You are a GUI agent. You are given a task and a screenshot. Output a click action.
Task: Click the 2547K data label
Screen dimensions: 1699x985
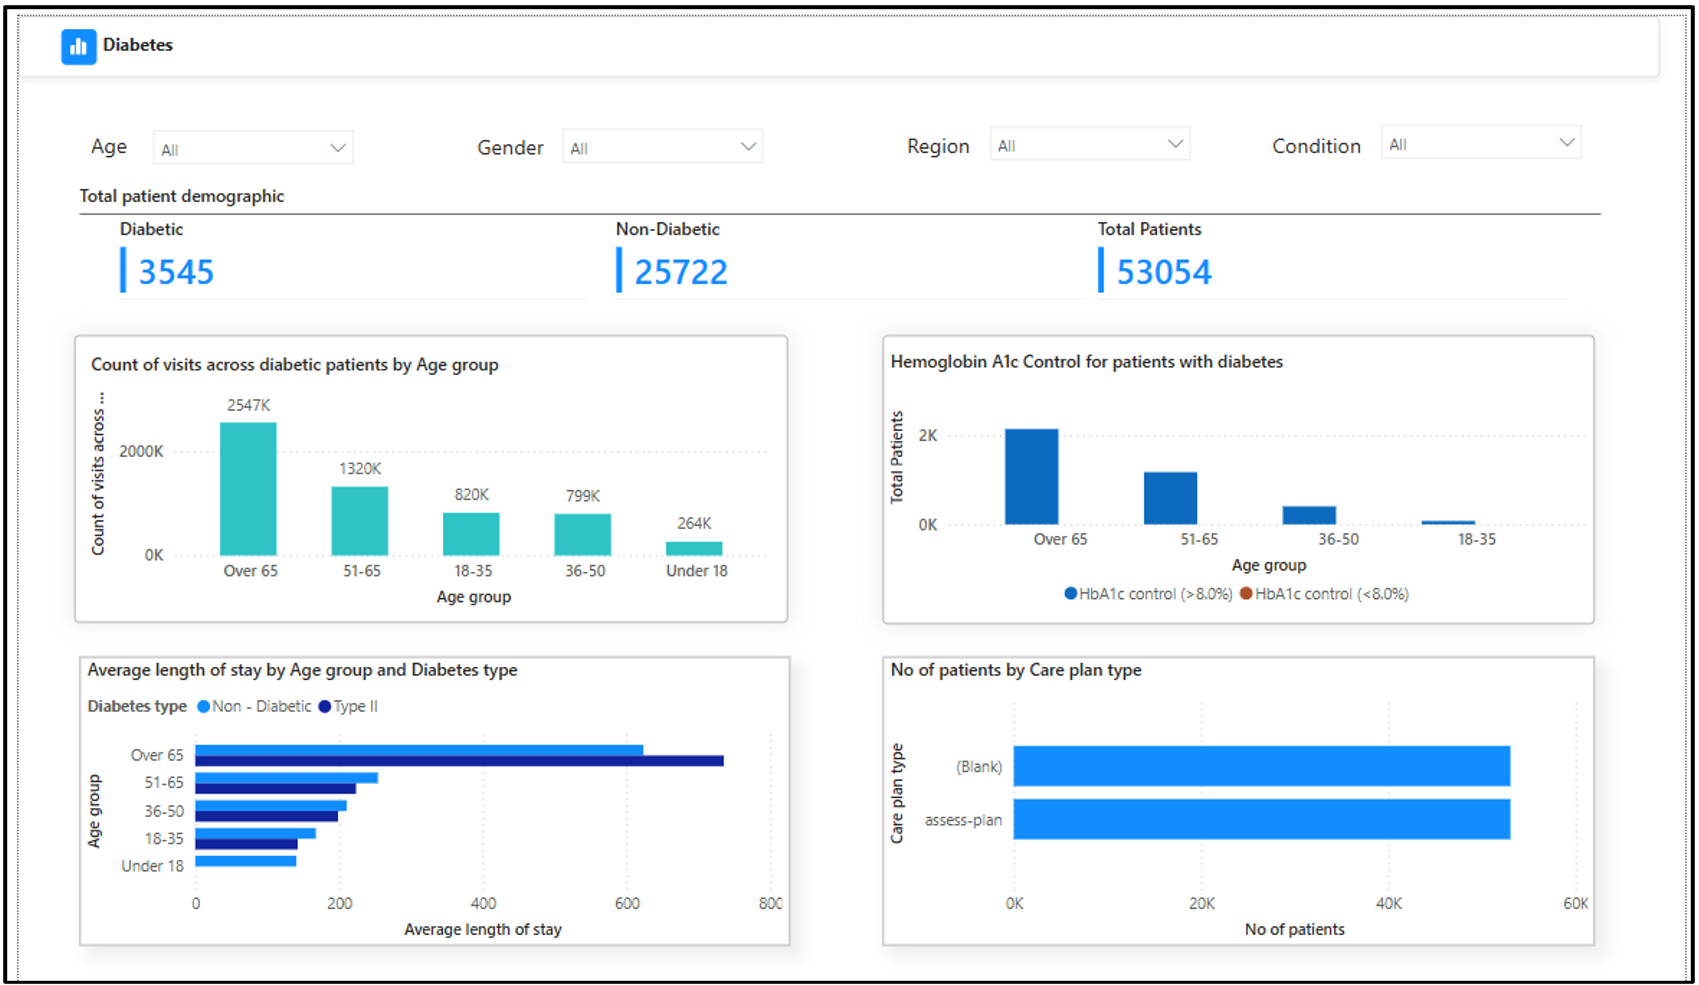[248, 405]
